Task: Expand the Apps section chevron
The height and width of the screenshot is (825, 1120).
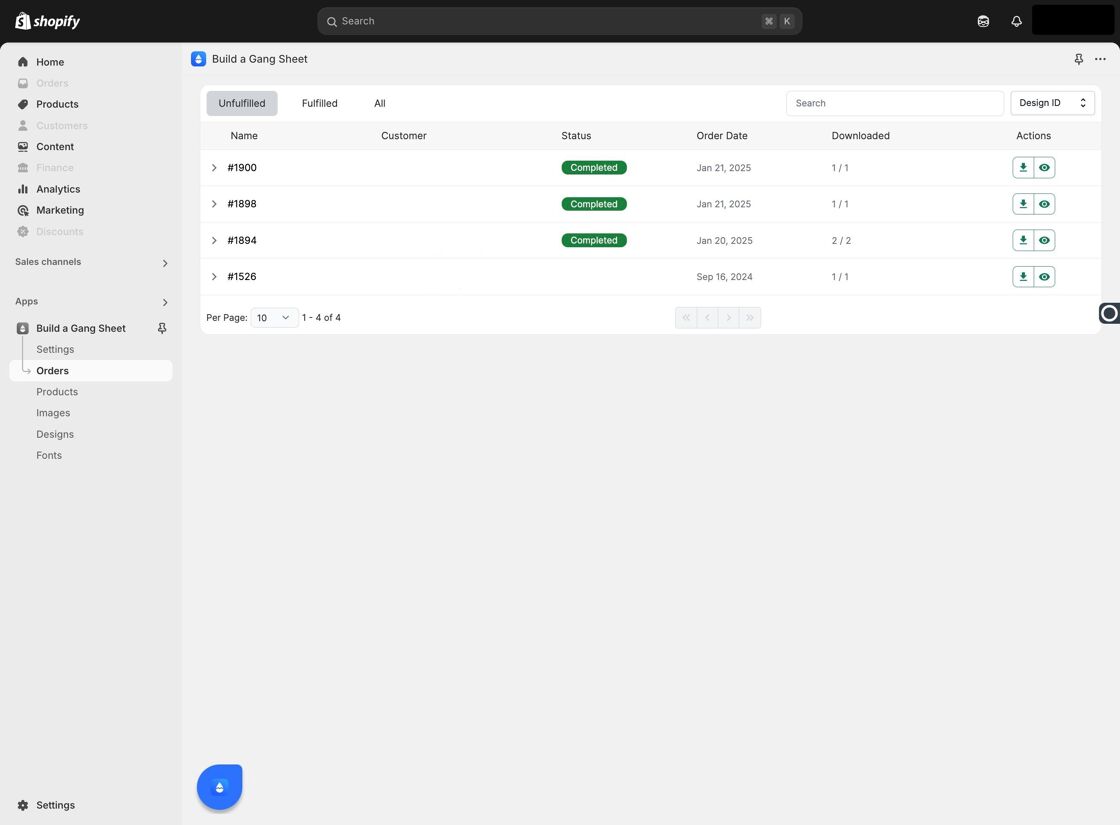Action: 165,303
